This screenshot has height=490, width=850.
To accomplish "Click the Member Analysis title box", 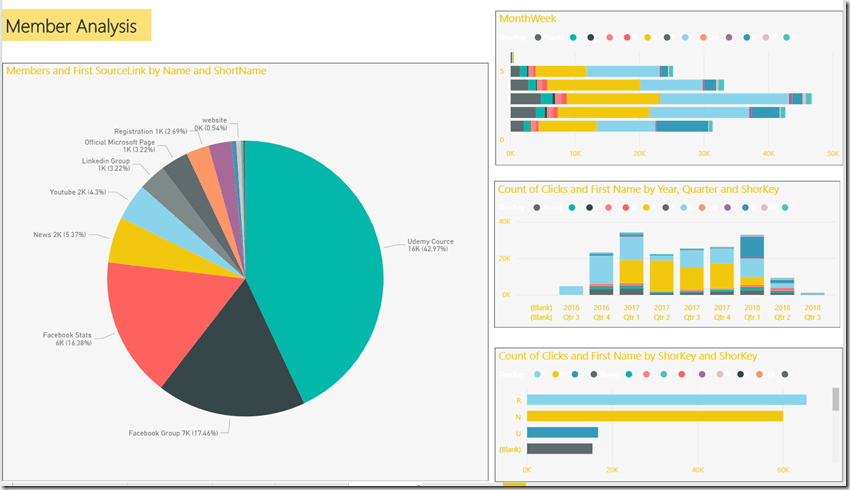I will click(76, 26).
